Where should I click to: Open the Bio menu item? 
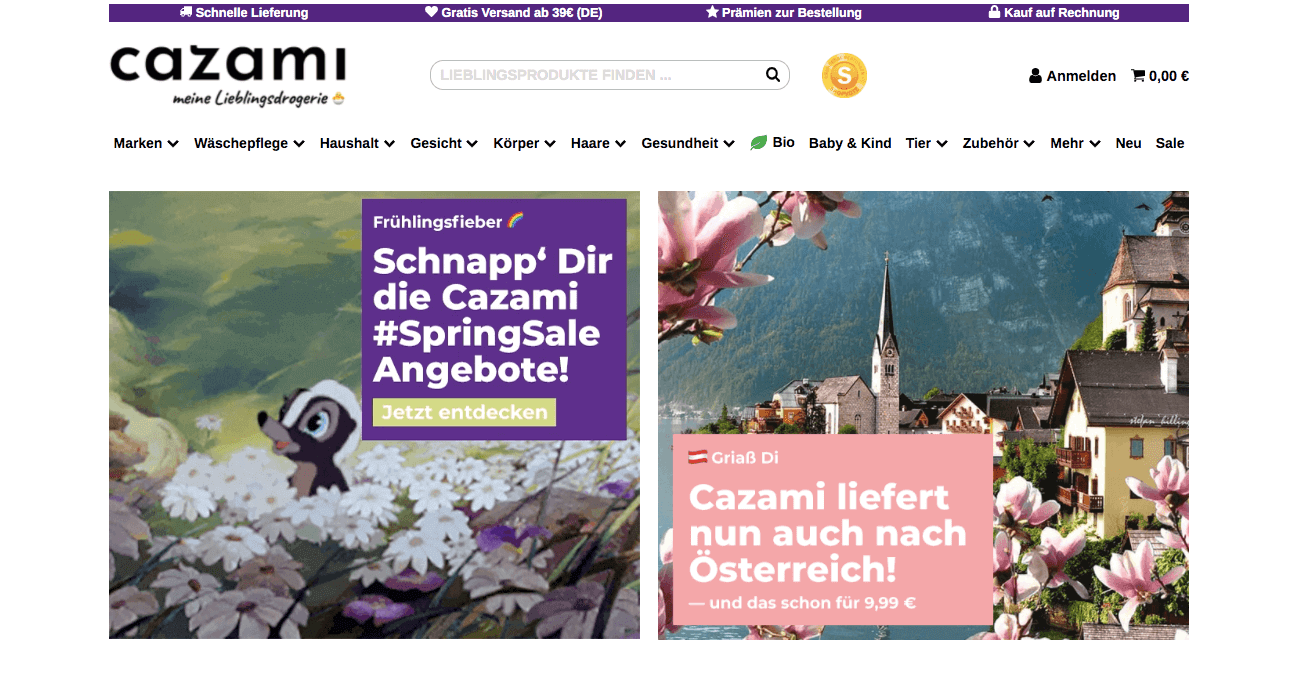coord(773,143)
